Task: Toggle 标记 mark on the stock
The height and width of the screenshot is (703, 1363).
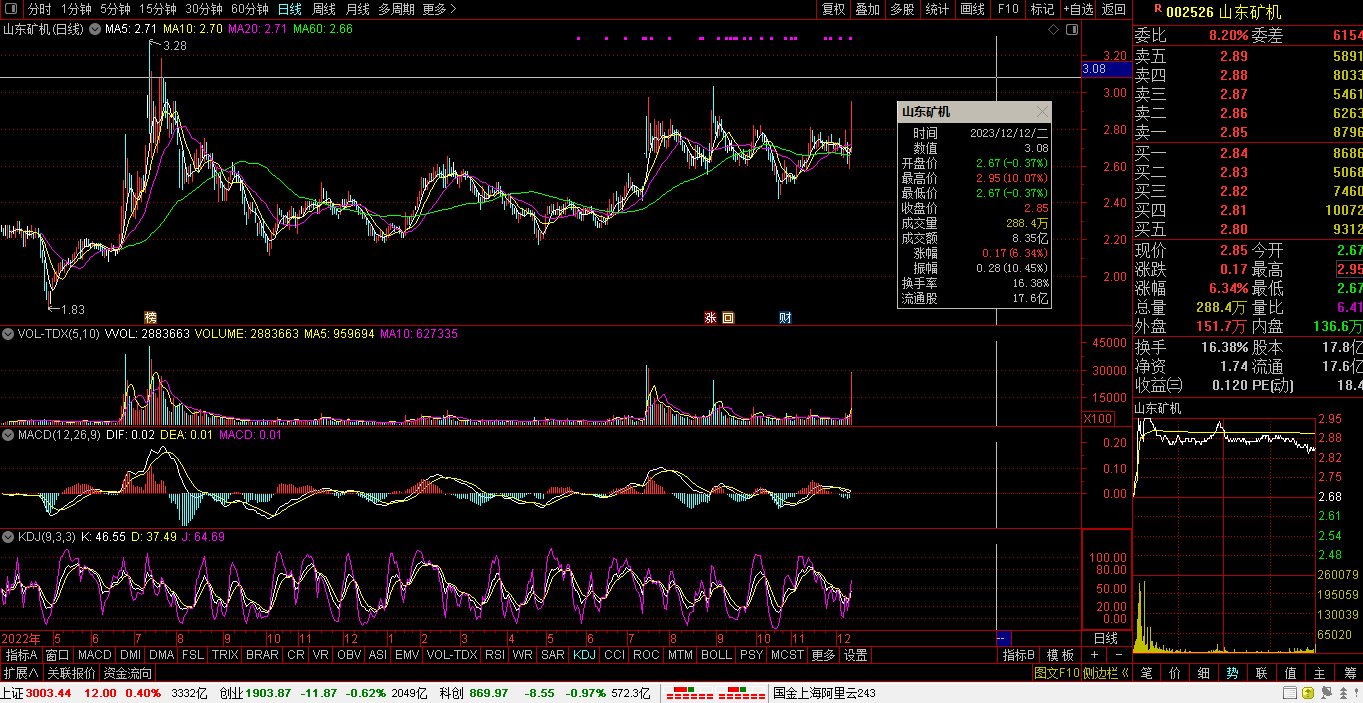Action: [x=1042, y=9]
